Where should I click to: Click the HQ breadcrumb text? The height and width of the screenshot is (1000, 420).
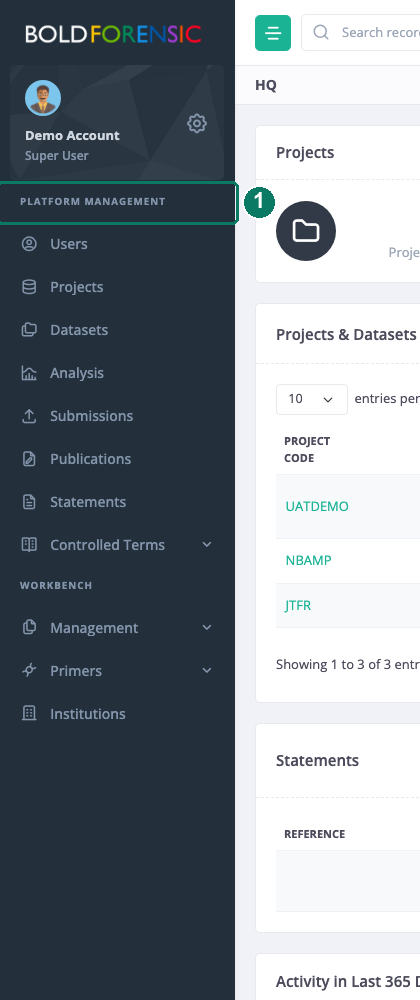(x=266, y=85)
